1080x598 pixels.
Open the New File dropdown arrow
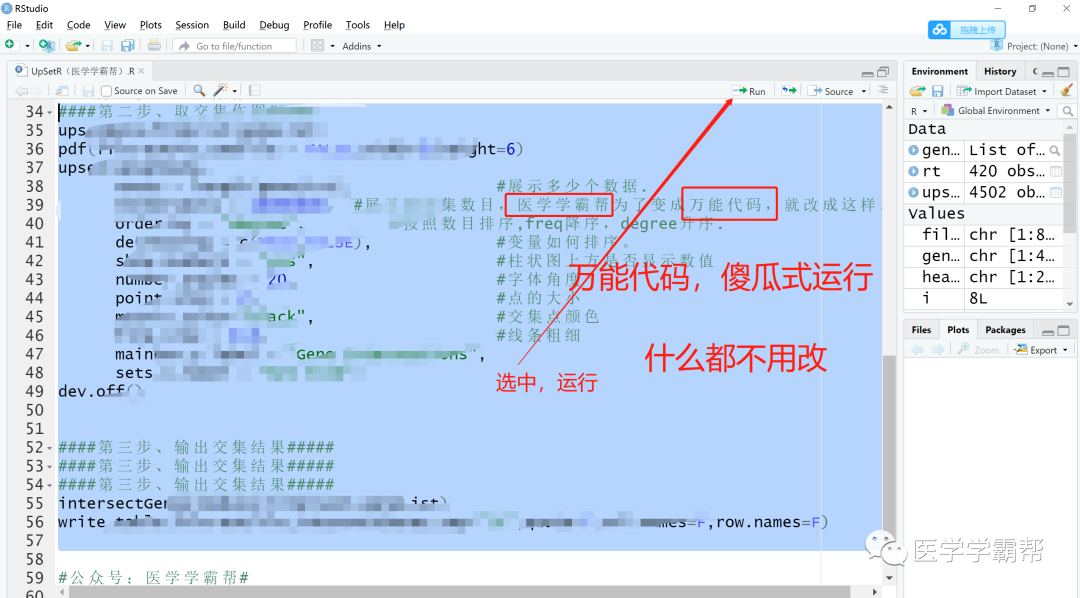point(27,46)
